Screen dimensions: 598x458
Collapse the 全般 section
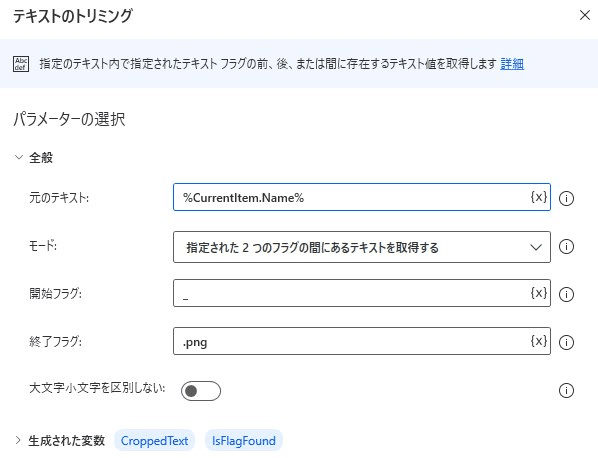[19, 157]
